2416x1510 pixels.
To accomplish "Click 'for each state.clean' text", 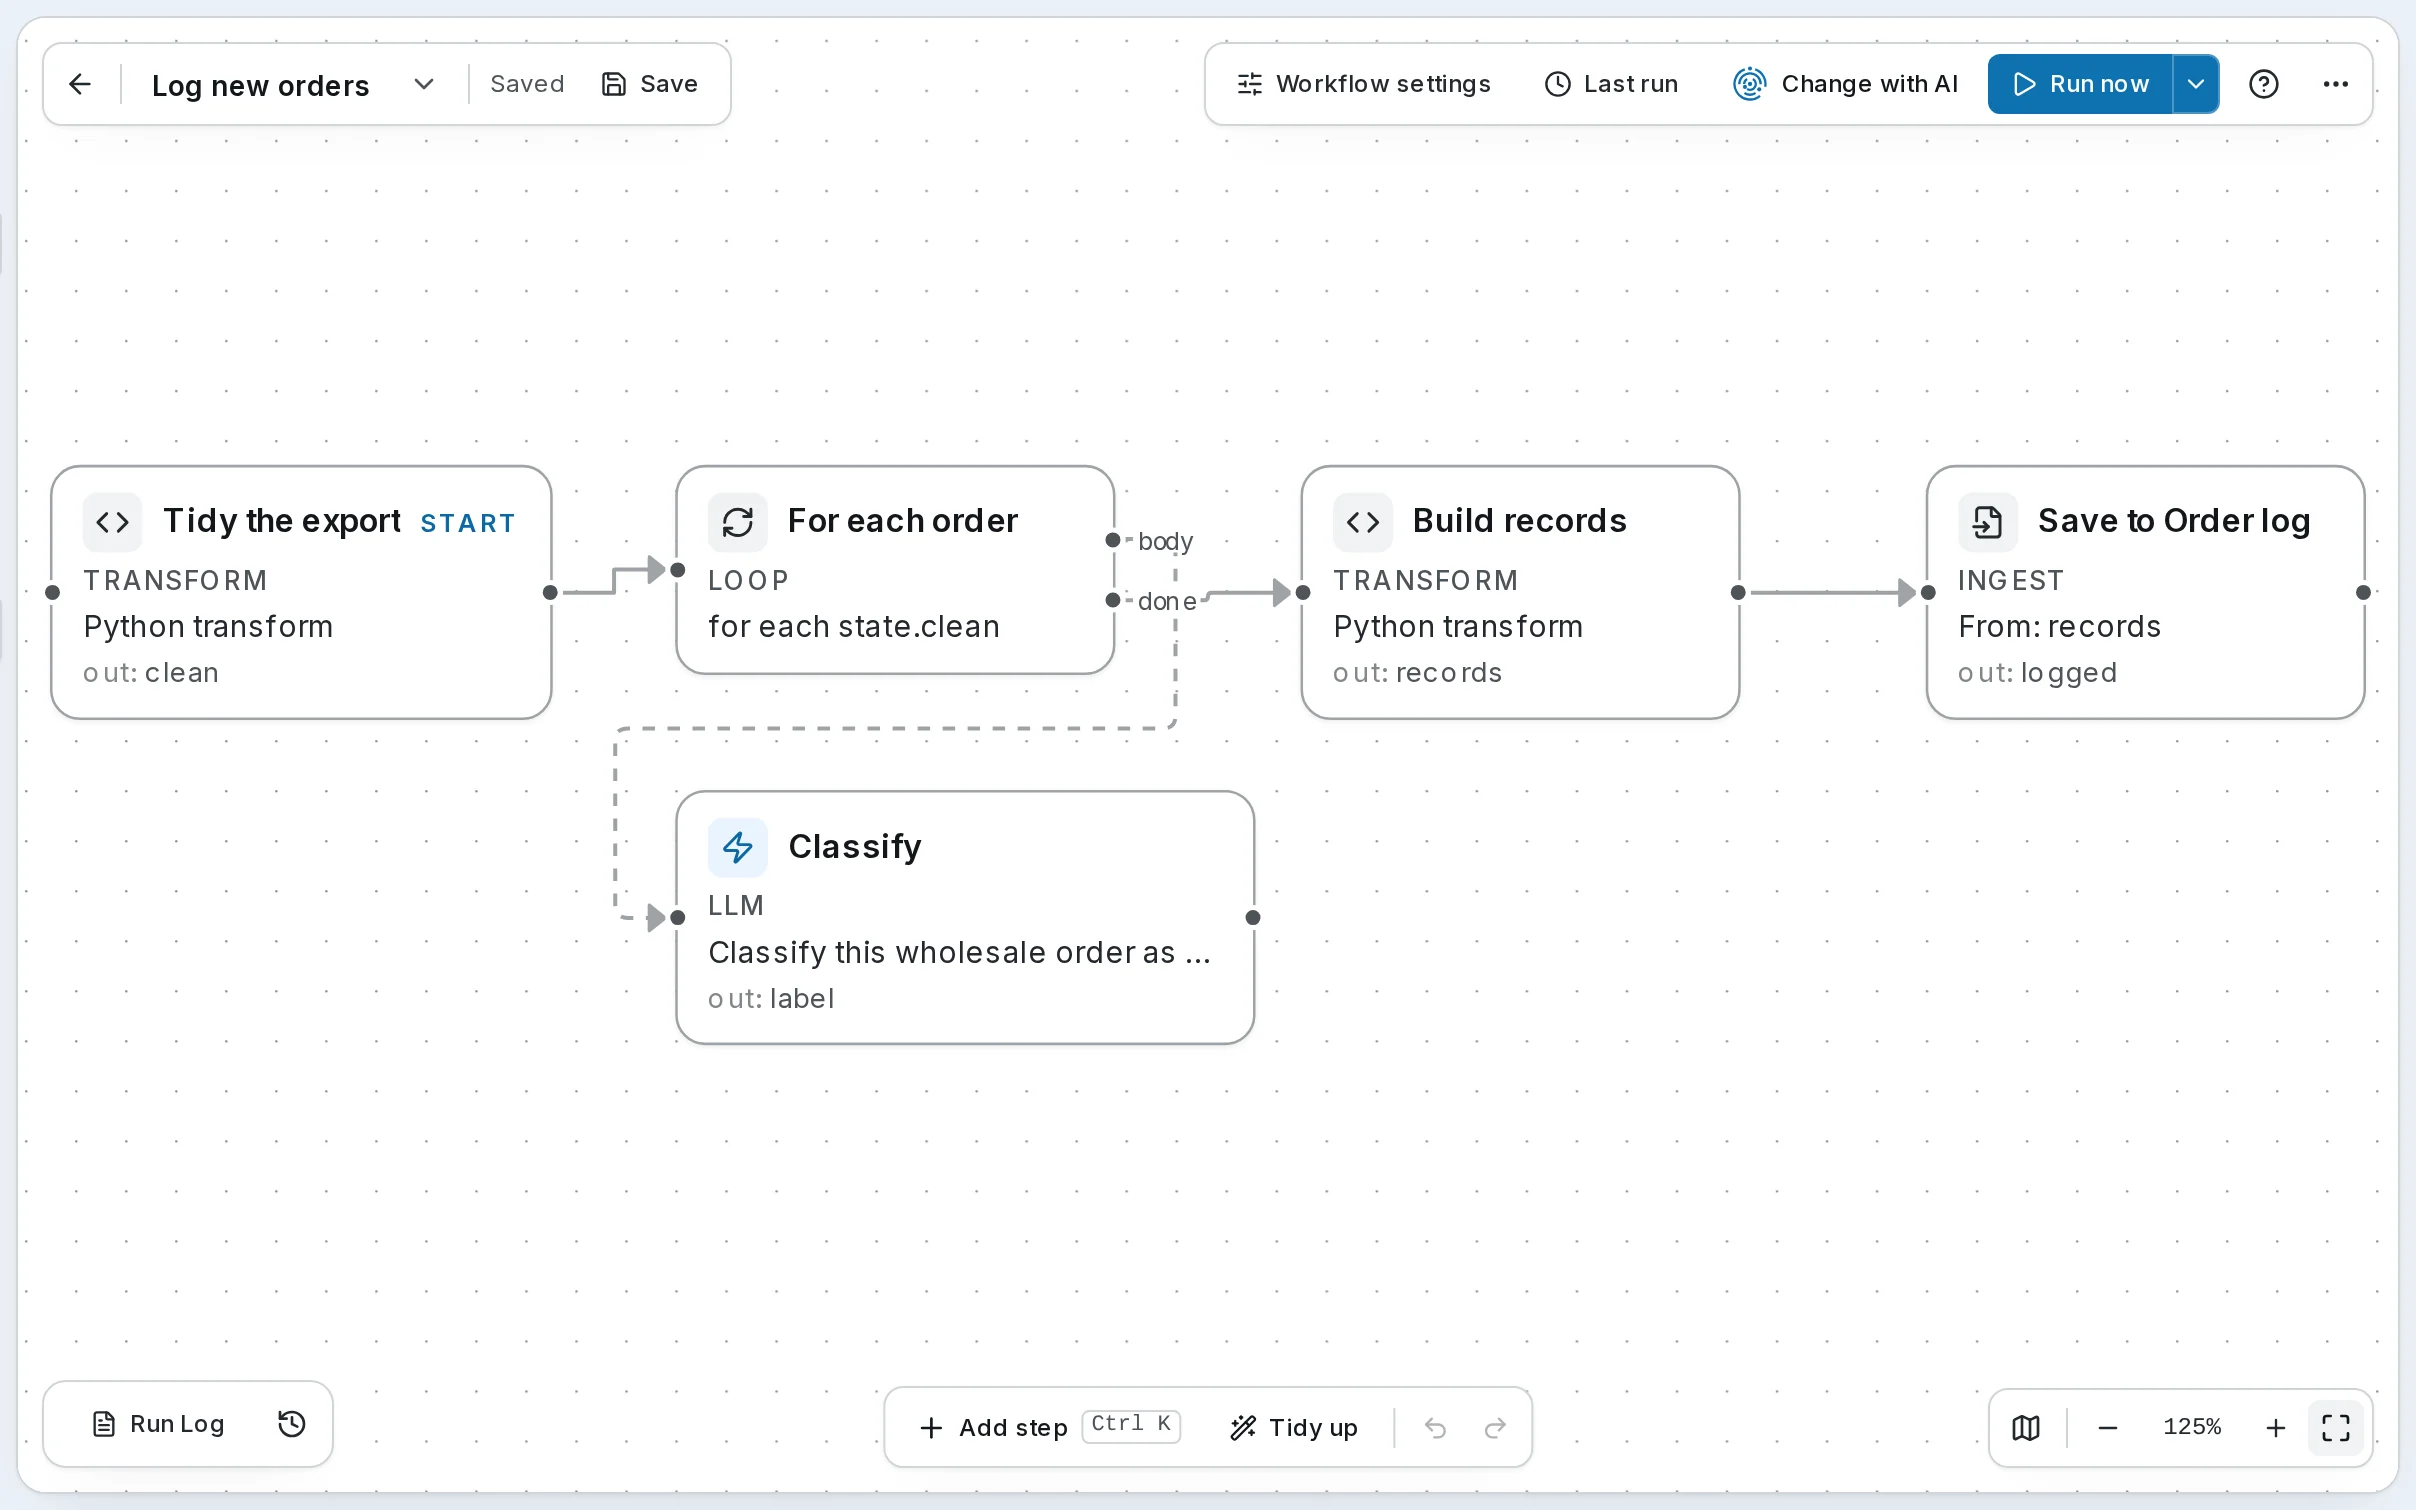I will (x=854, y=627).
